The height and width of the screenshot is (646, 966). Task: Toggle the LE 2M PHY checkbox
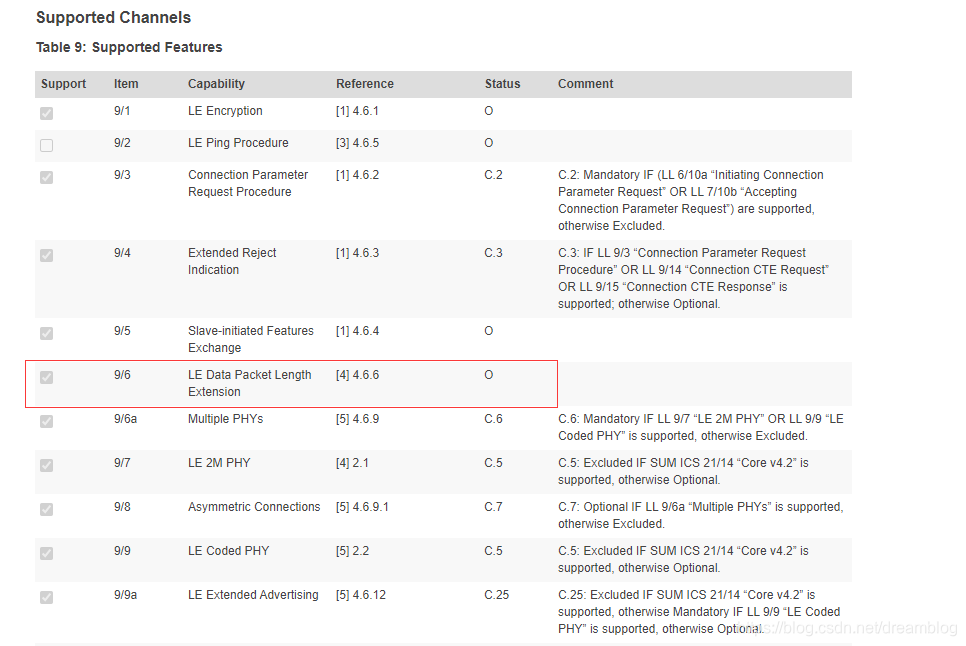coord(46,465)
